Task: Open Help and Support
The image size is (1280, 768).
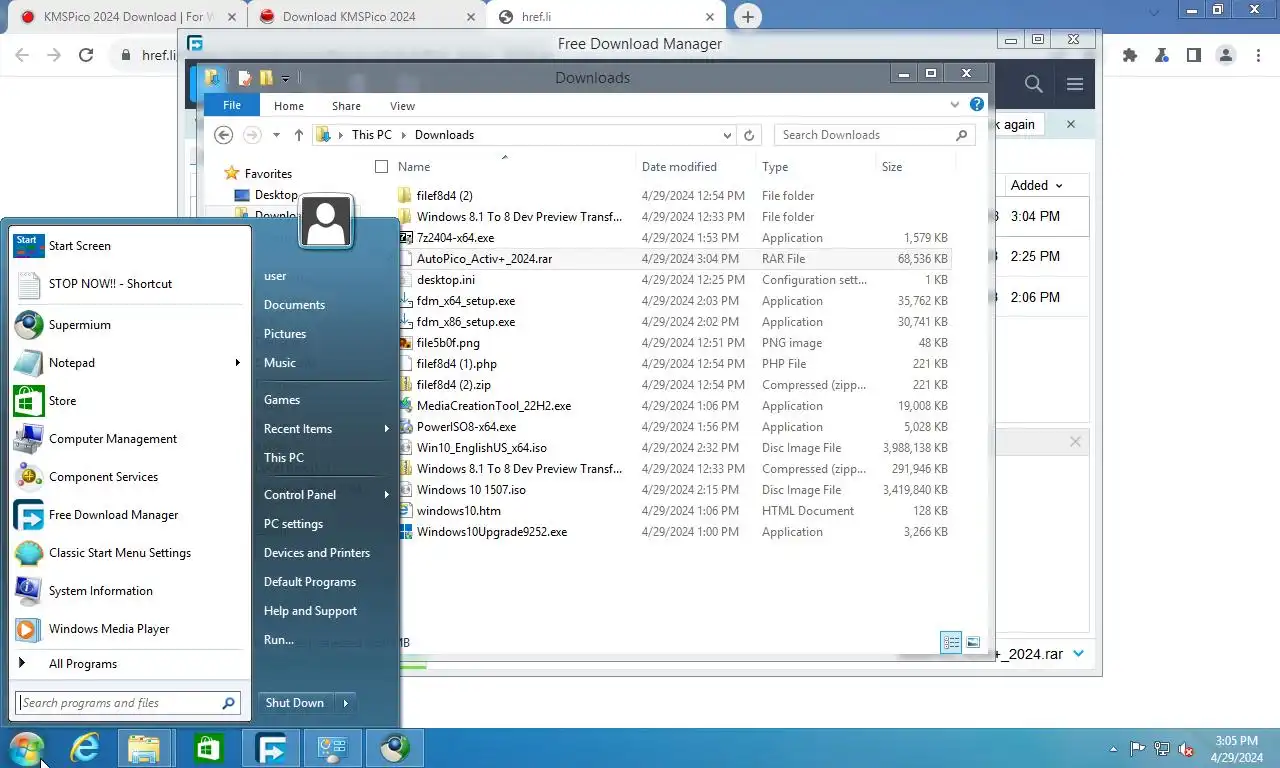Action: pyautogui.click(x=310, y=611)
